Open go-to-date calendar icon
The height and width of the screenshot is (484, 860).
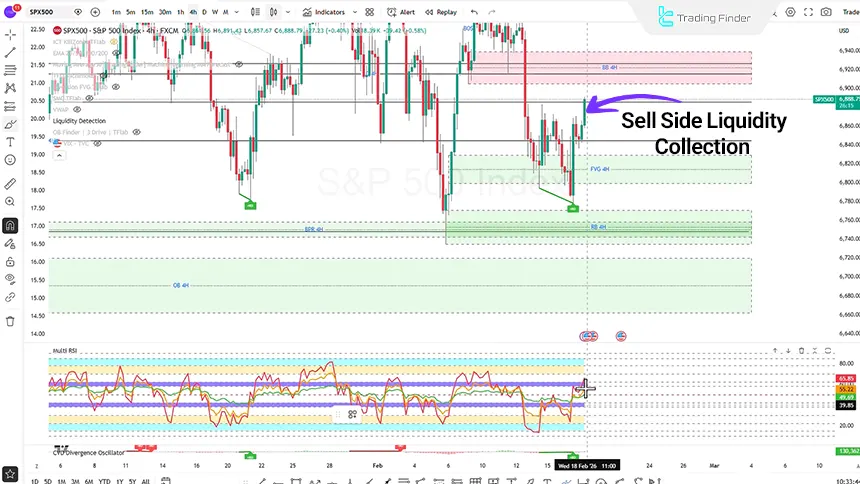pos(166,481)
